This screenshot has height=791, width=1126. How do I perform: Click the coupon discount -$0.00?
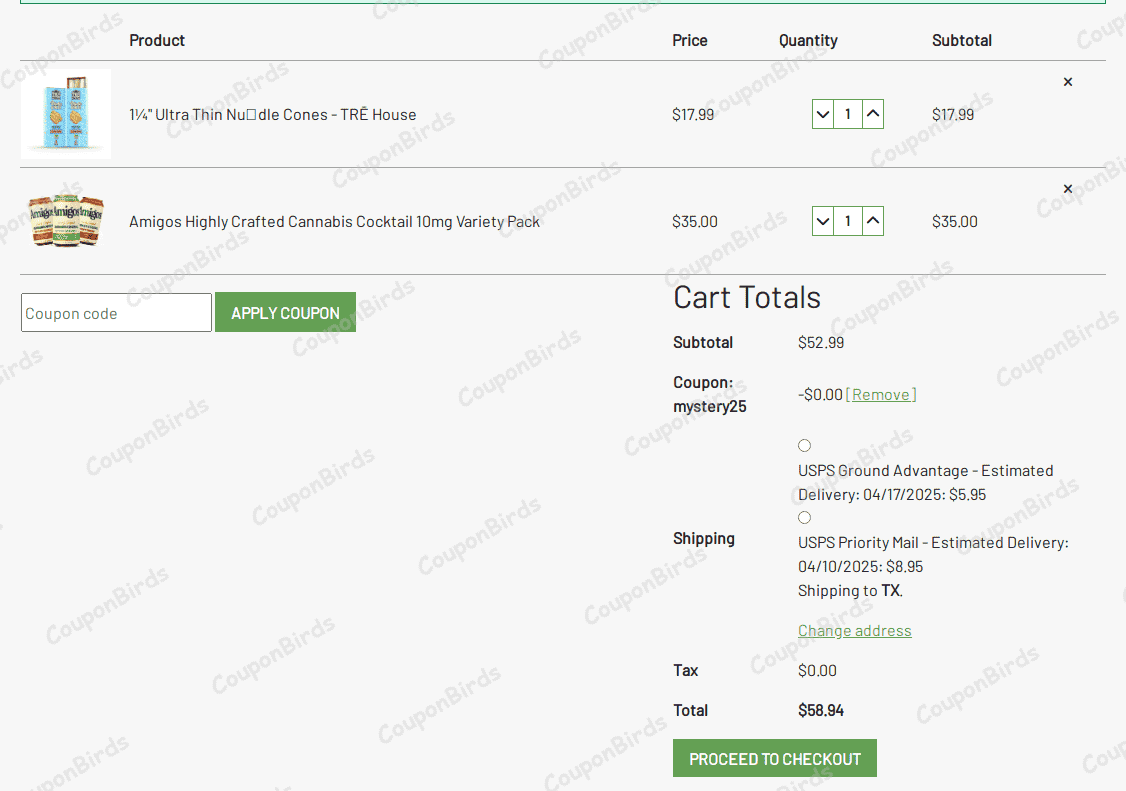(x=820, y=394)
